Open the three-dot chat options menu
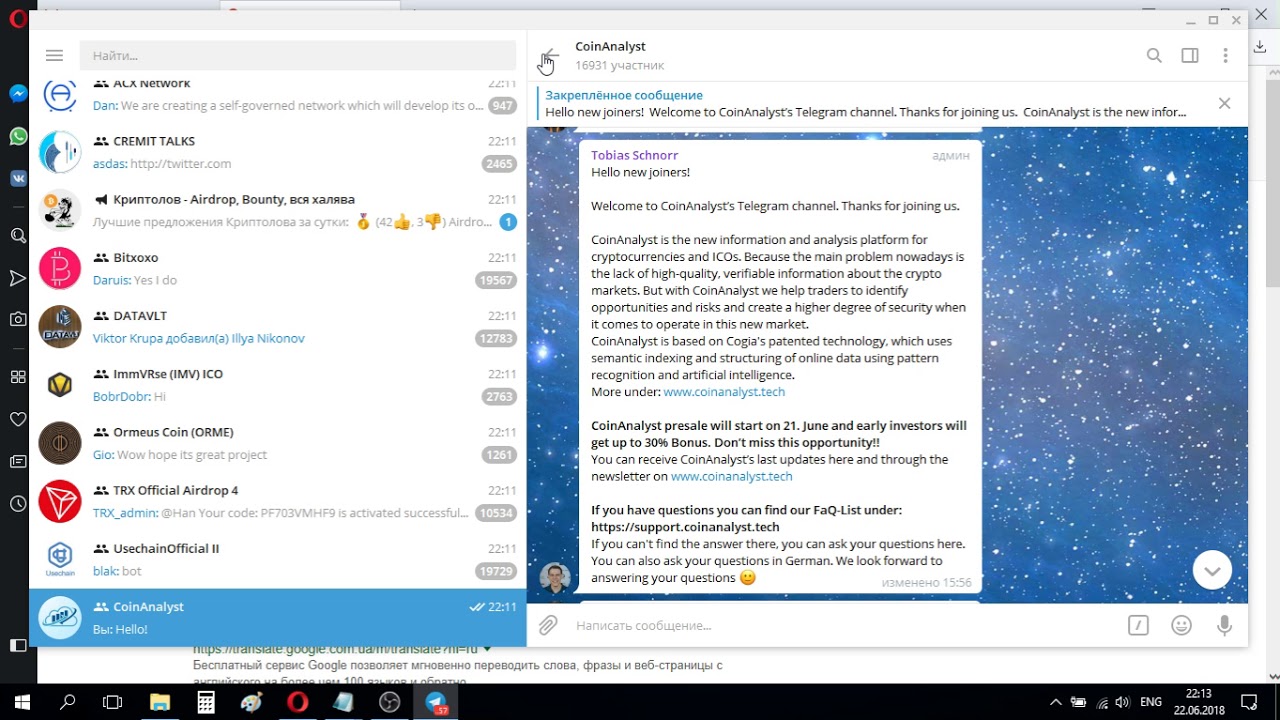 point(1225,56)
